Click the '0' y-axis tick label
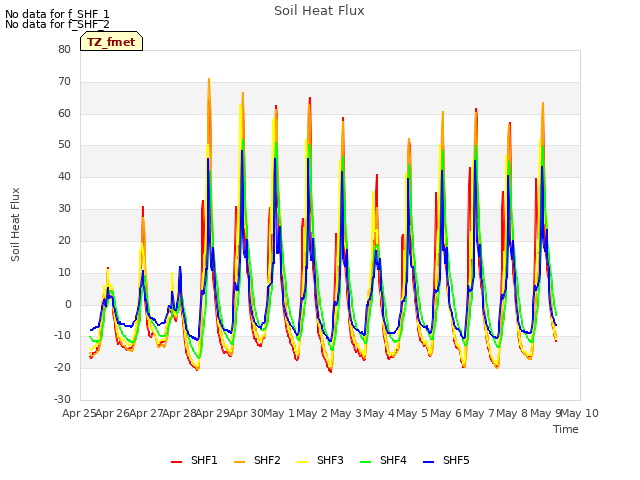The width and height of the screenshot is (640, 480). click(68, 304)
